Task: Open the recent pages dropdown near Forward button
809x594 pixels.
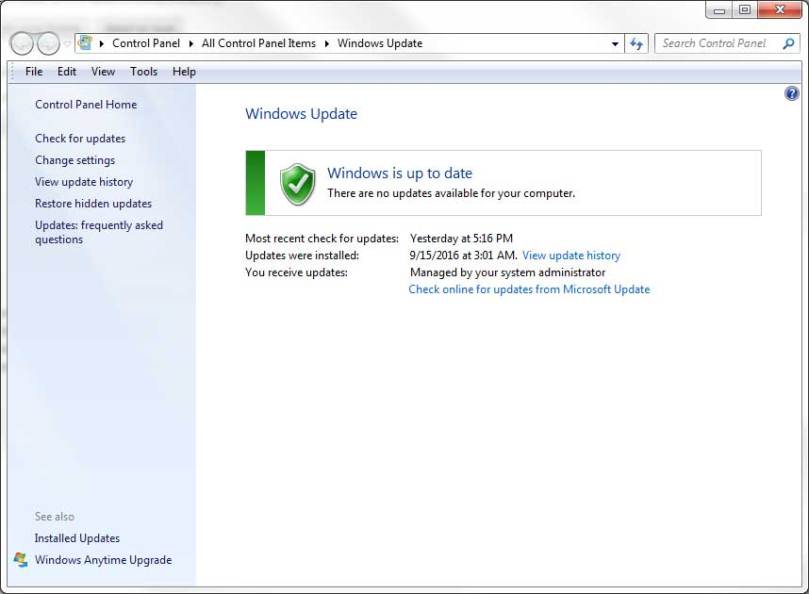Action: pos(67,44)
